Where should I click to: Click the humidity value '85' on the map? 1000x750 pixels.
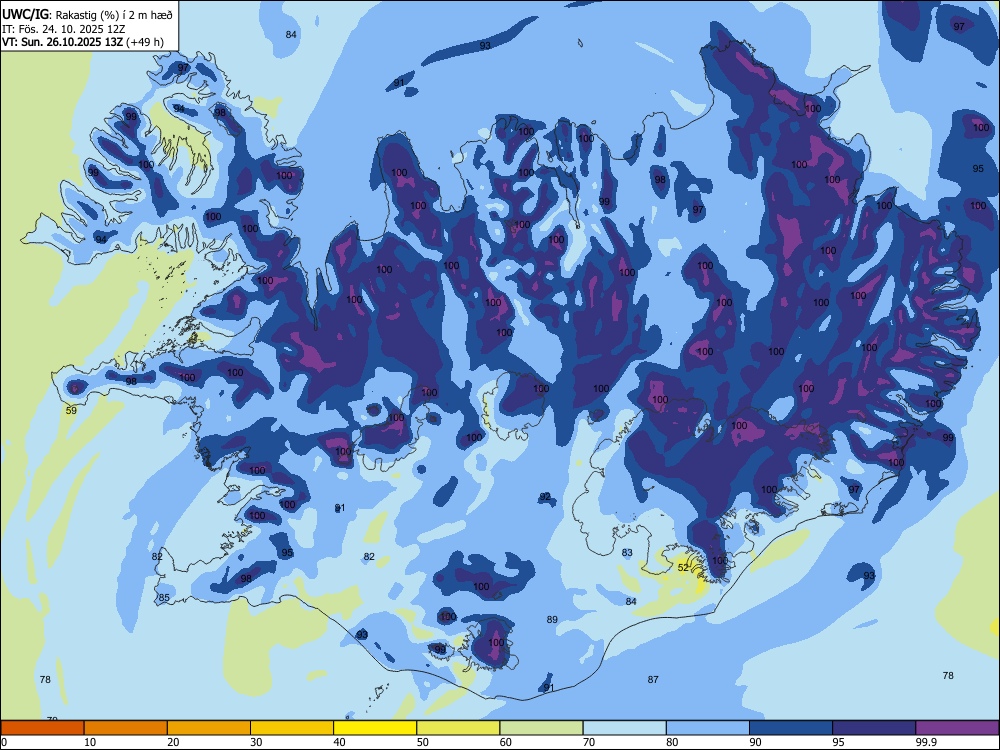(x=164, y=598)
